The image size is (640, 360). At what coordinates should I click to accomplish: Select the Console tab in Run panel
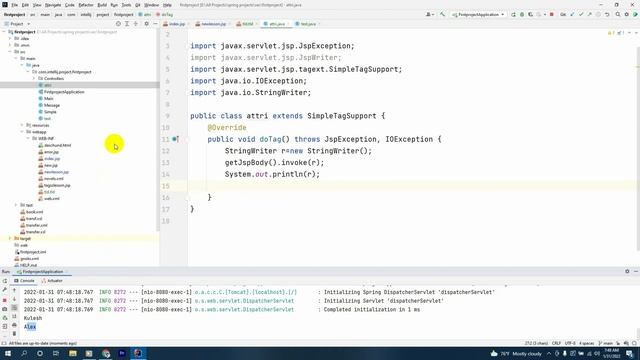point(24,281)
